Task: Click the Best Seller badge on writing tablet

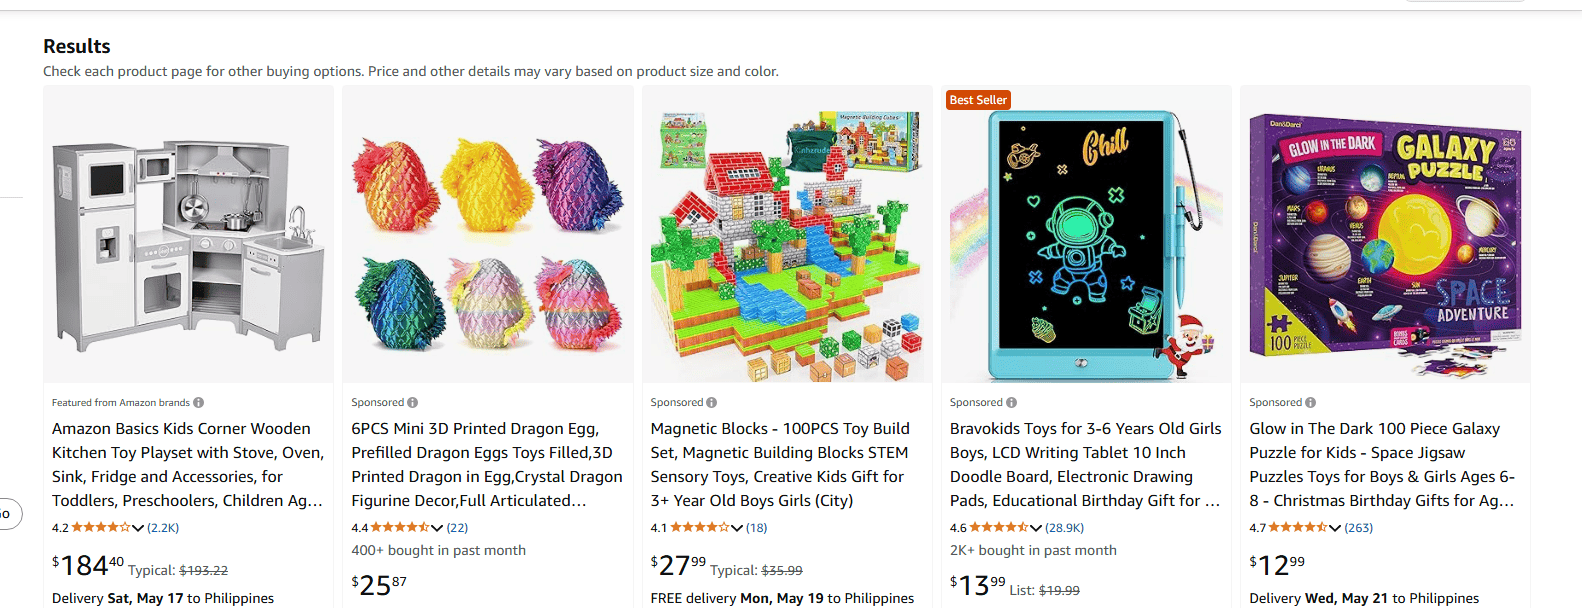Action: coord(978,100)
